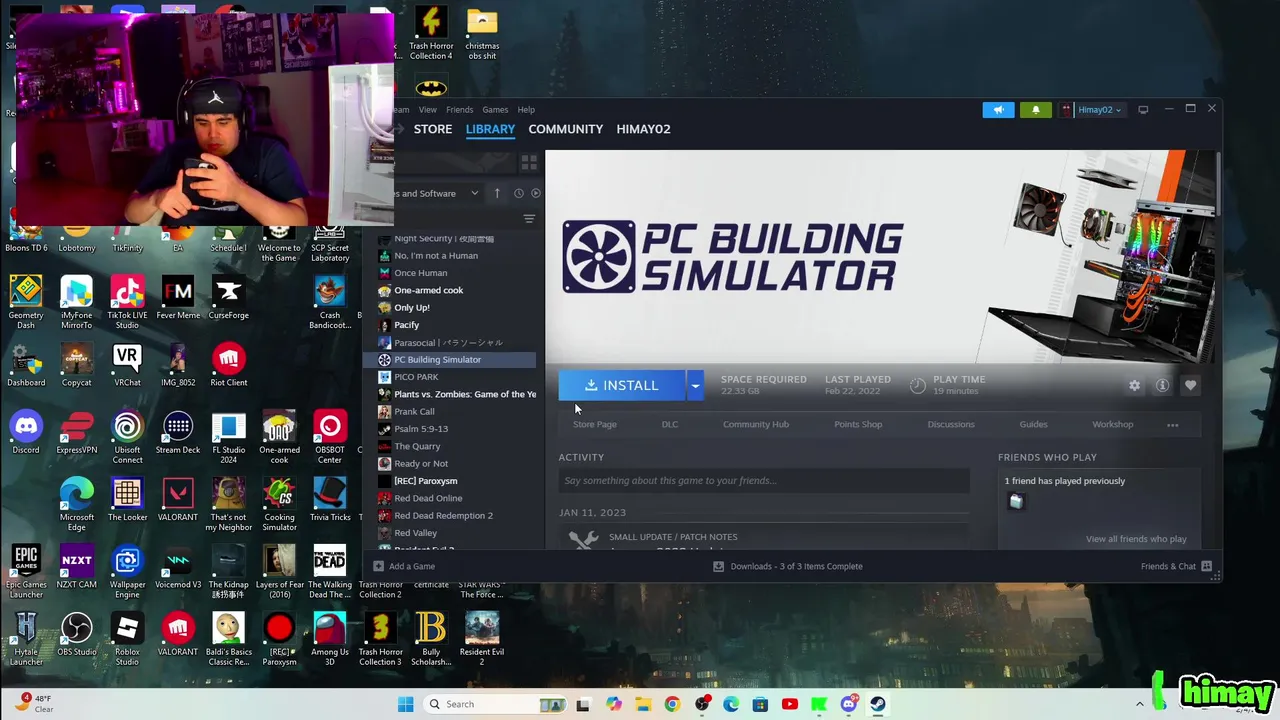This screenshot has height=720, width=1280.
Task: Open OBS Studio desktop shortcut
Action: coord(76,634)
